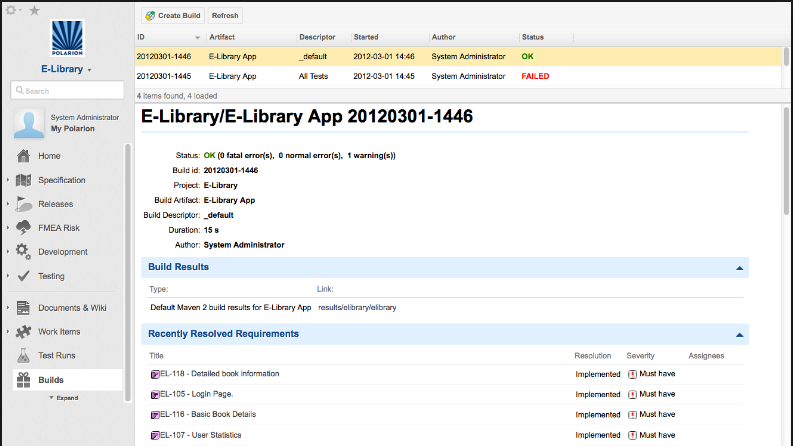Click the Development gear icon
Screen dimensions: 793x446
(x=24, y=252)
